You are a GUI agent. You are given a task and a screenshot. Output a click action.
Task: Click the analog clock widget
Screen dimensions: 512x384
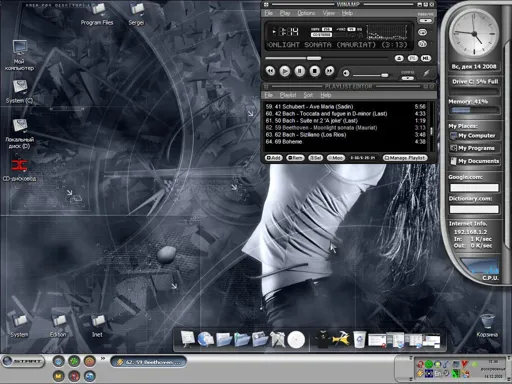click(474, 33)
